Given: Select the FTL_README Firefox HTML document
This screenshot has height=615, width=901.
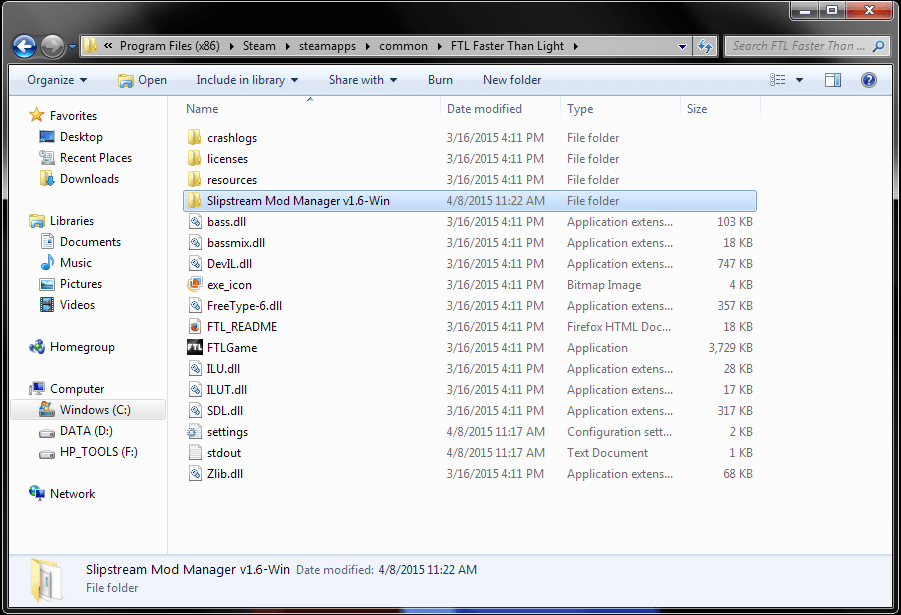Looking at the screenshot, I should click(x=242, y=326).
